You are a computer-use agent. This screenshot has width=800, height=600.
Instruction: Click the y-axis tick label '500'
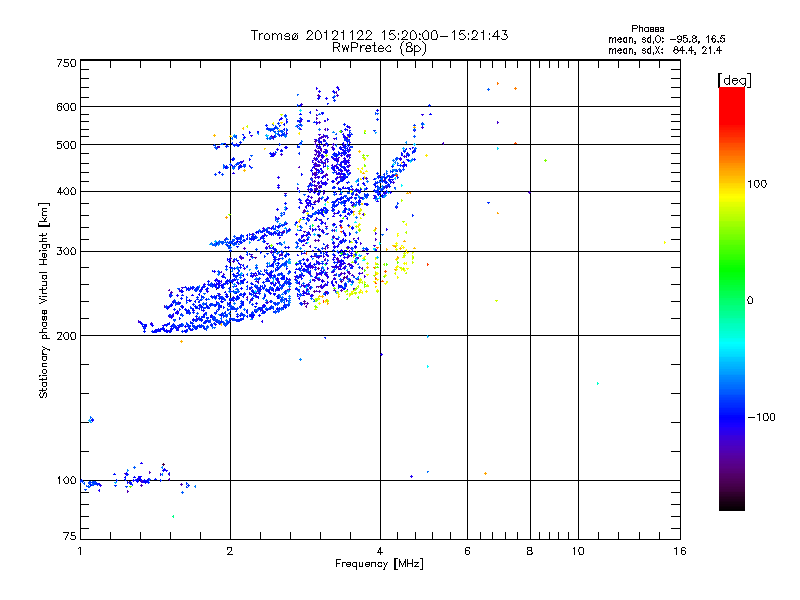(66, 145)
